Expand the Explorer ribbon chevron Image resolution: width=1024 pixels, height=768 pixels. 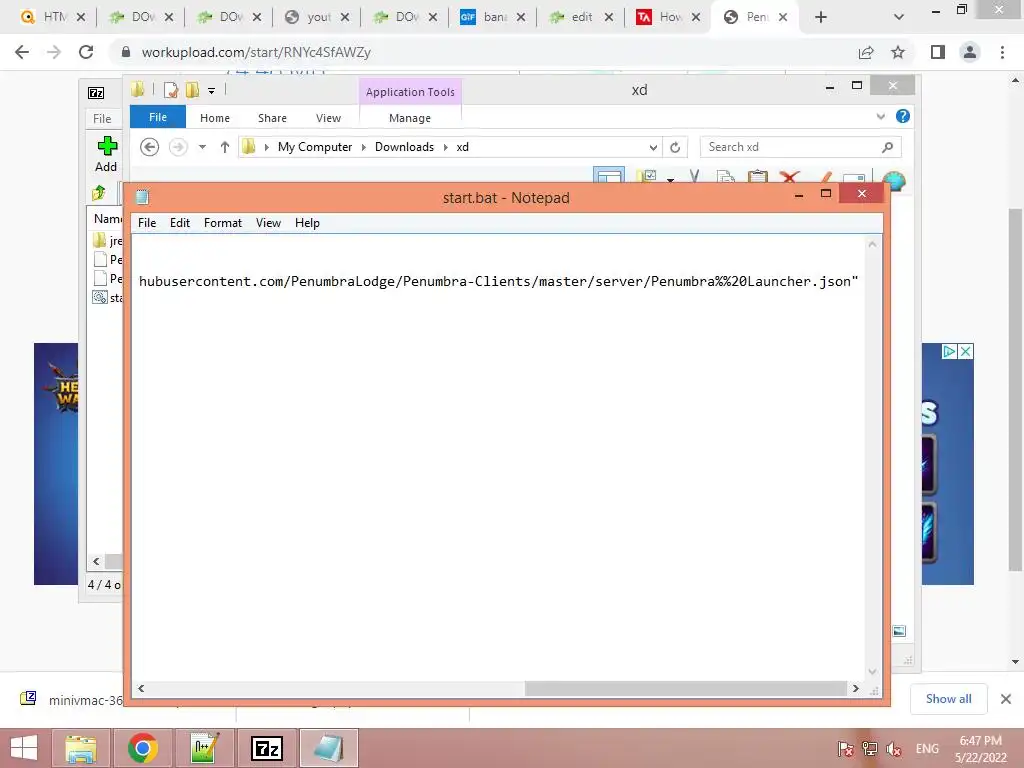(880, 116)
